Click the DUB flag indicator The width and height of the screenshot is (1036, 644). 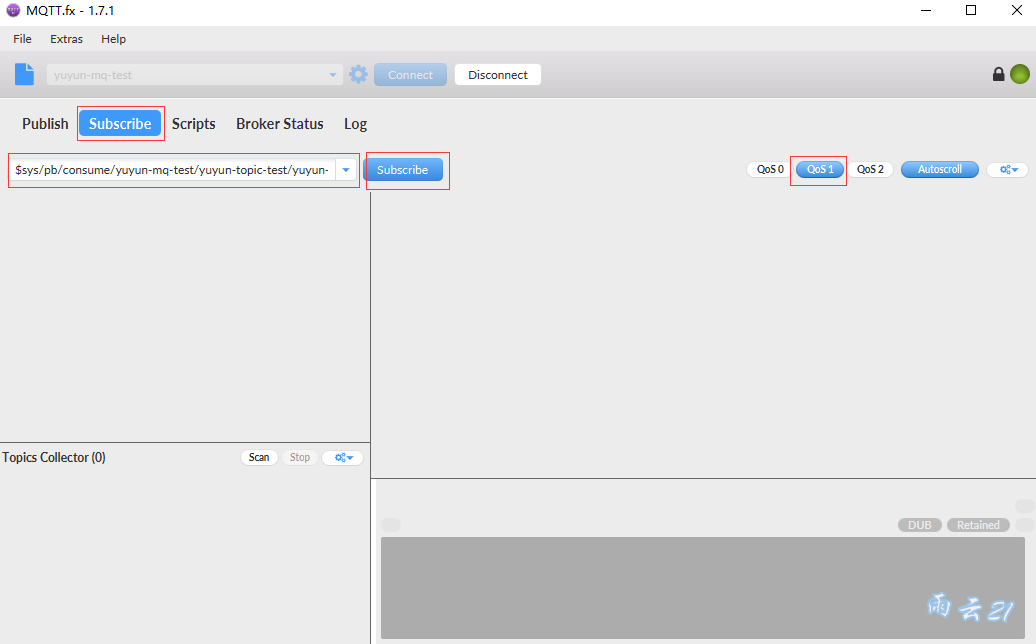(x=920, y=525)
